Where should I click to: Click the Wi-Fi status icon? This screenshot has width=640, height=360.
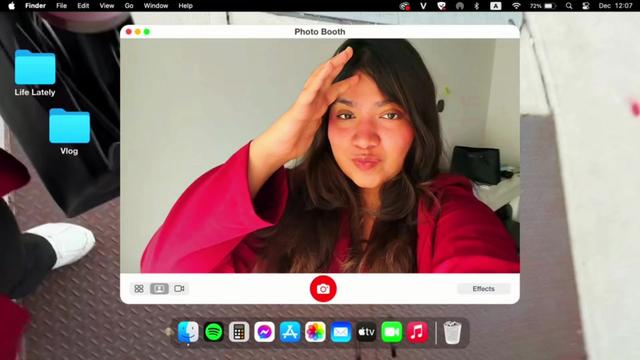516,6
